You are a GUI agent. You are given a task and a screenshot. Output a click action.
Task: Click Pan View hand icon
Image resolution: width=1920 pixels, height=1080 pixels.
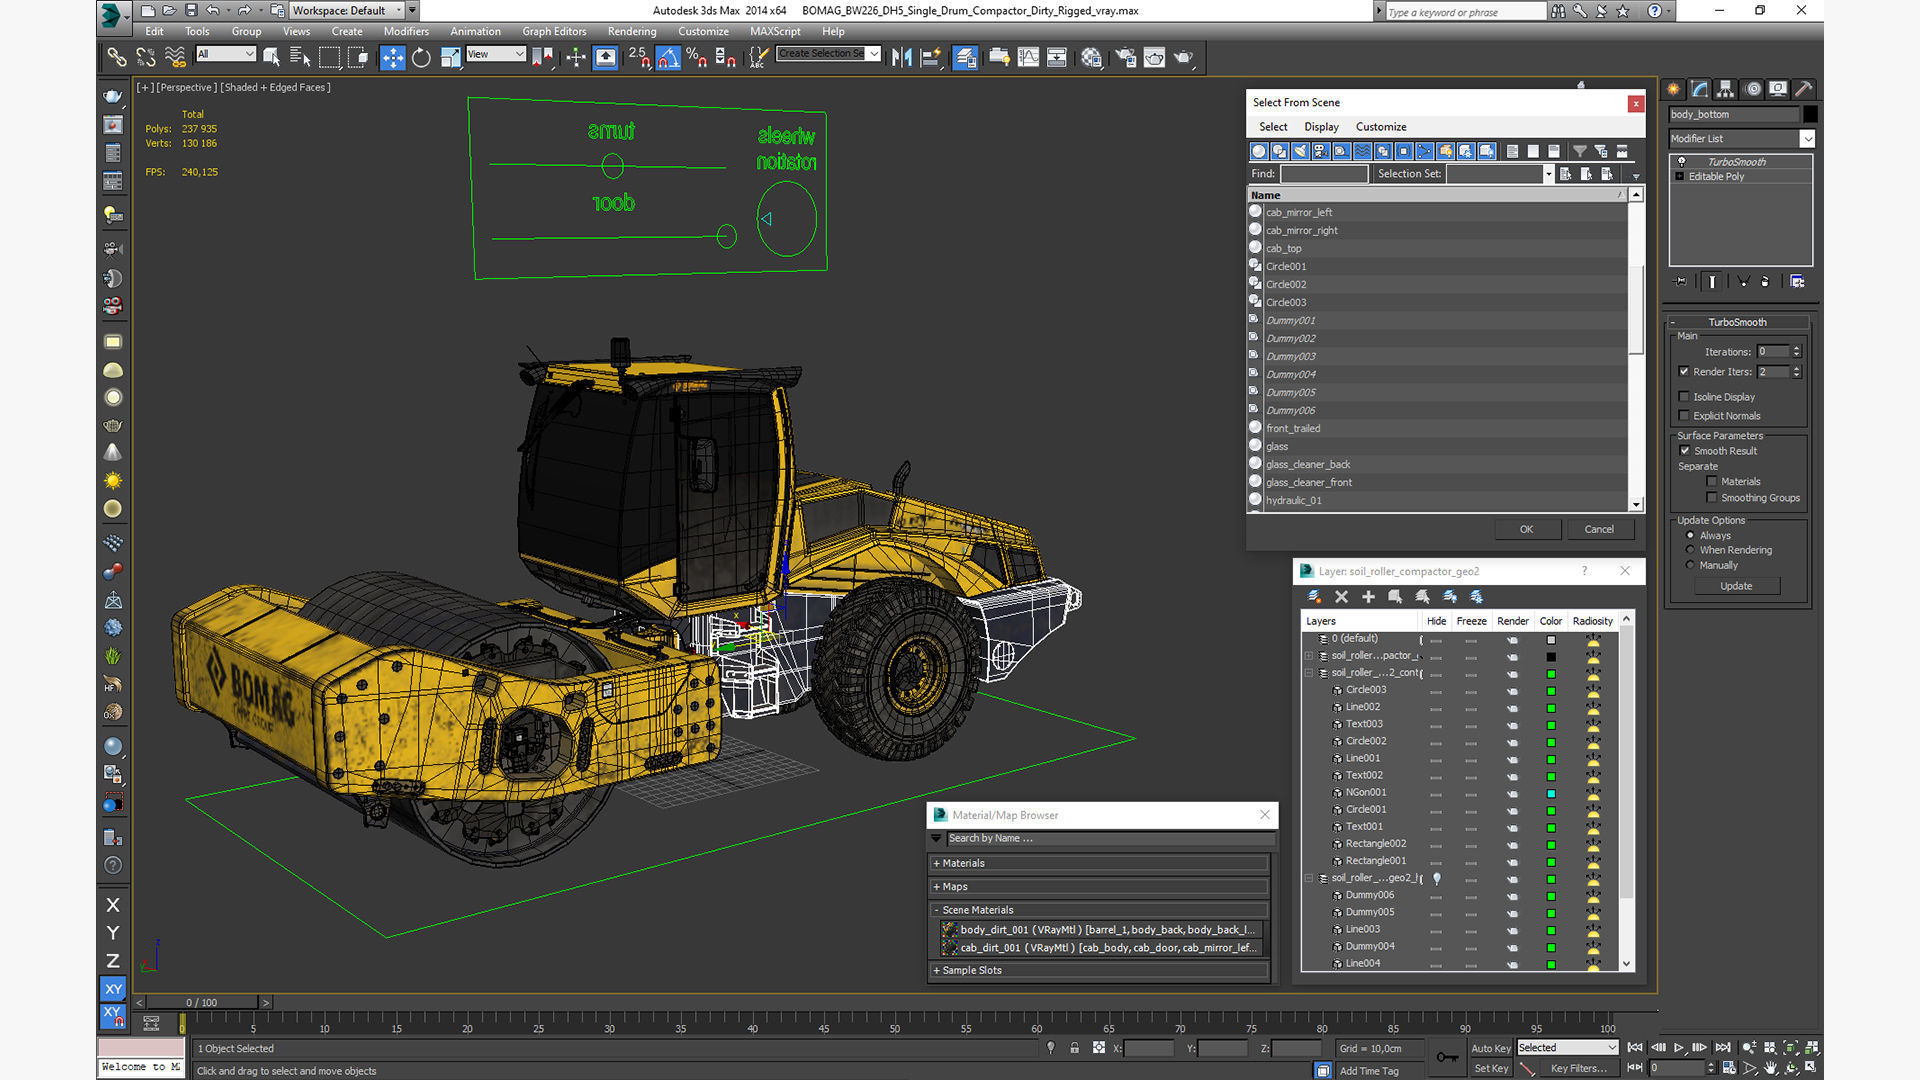click(1771, 1069)
